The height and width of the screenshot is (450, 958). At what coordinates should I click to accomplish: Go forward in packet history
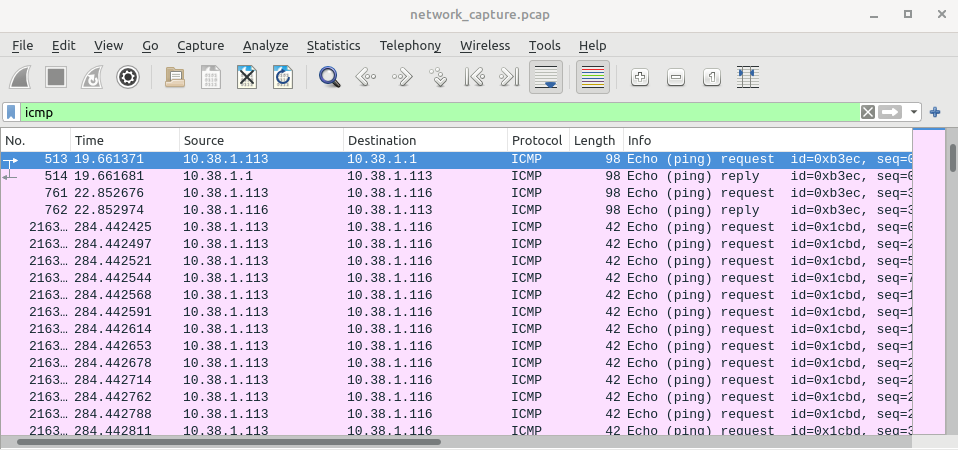[401, 78]
